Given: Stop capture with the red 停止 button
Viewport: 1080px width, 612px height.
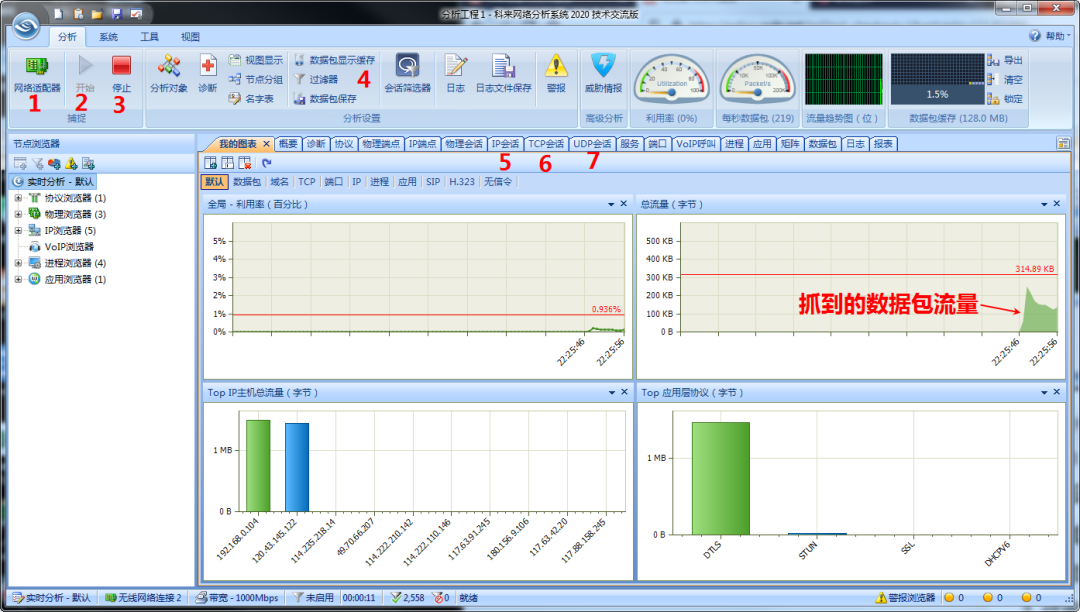Looking at the screenshot, I should pyautogui.click(x=121, y=74).
